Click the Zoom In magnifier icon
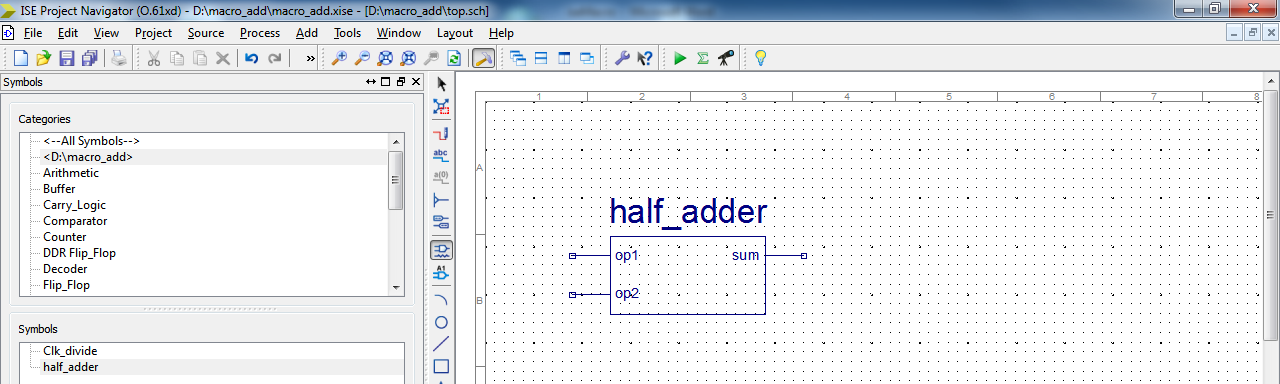The height and width of the screenshot is (384, 1280). (x=340, y=58)
